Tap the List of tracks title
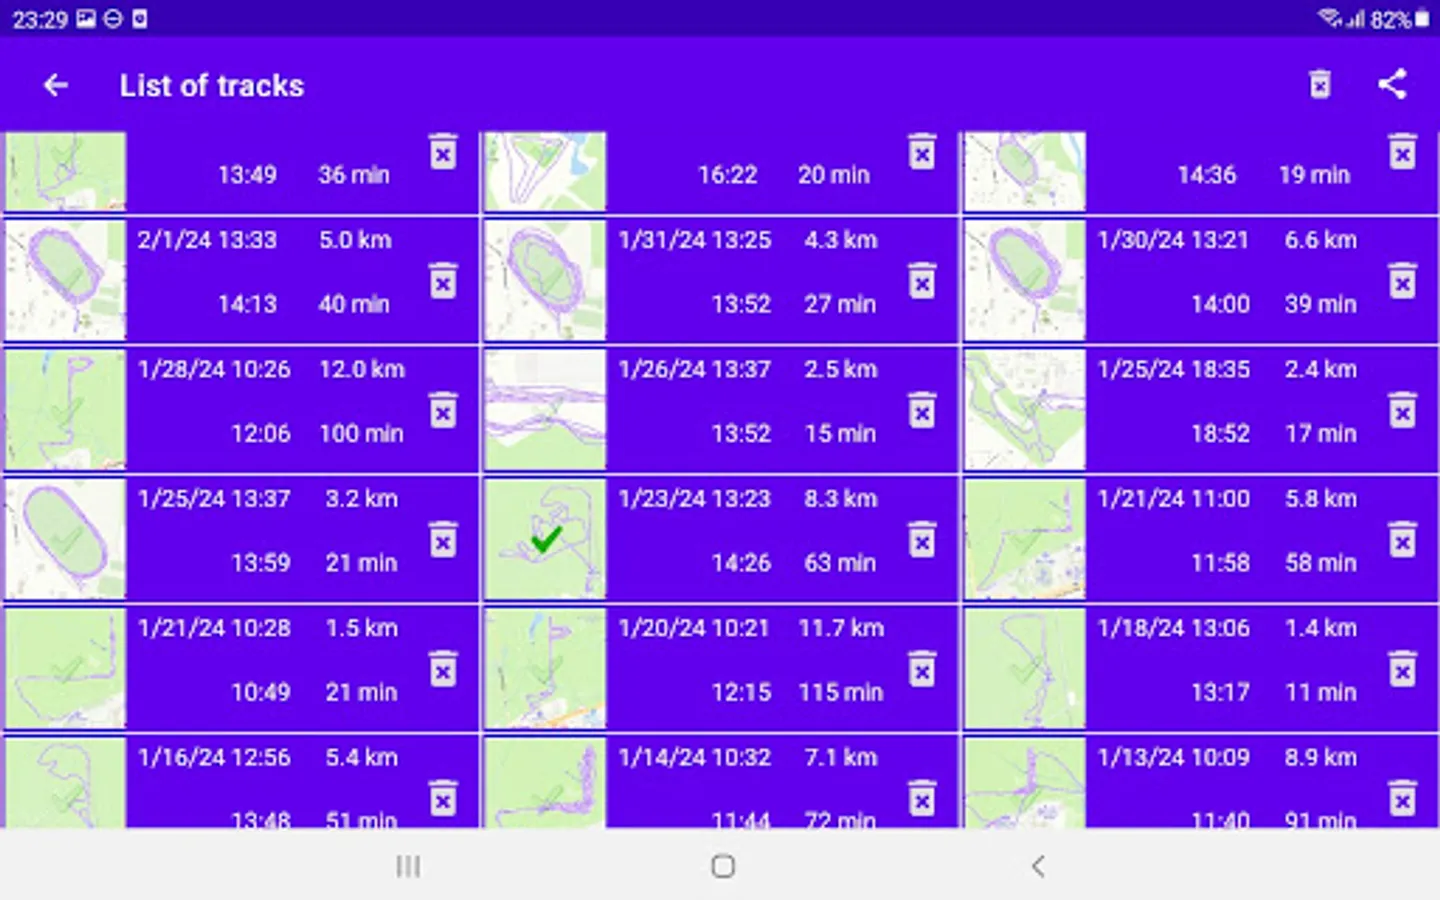Image resolution: width=1440 pixels, height=900 pixels. click(212, 86)
